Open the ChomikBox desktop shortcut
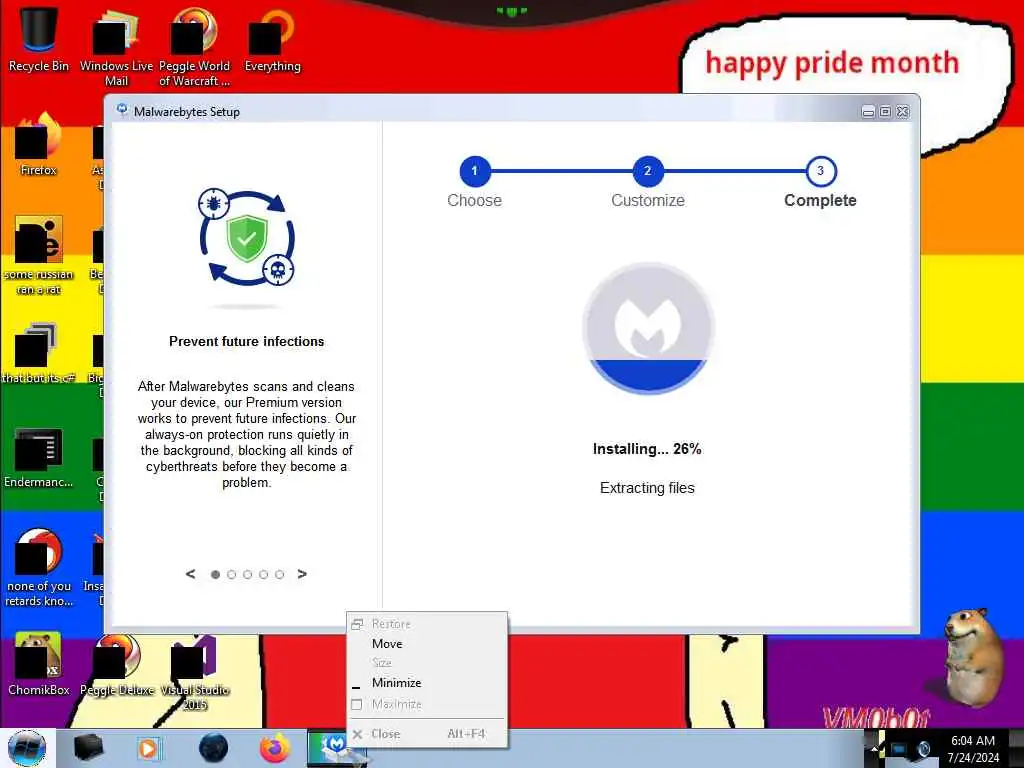 point(39,665)
